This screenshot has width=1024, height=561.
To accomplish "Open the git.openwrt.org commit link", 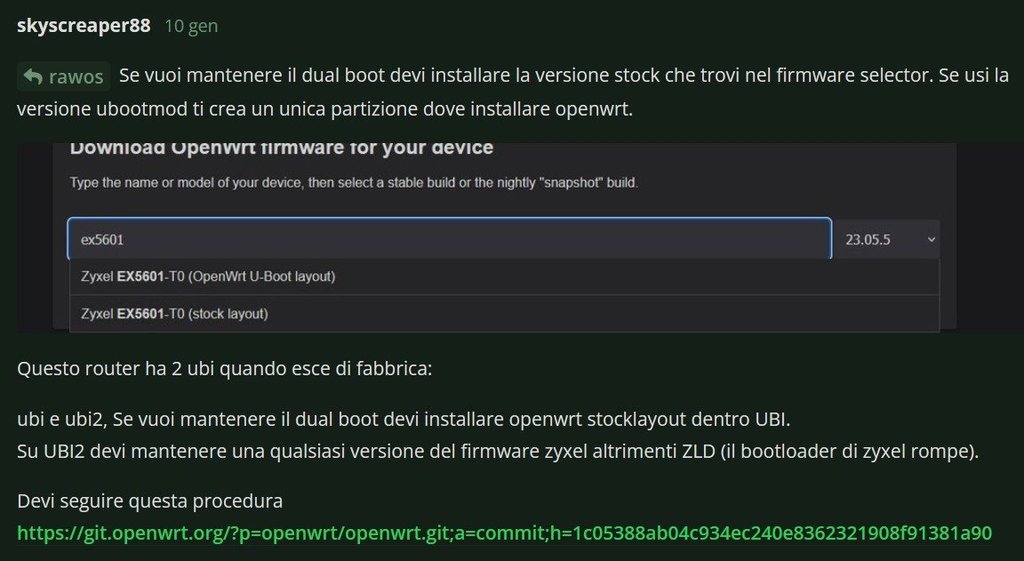I will (x=504, y=532).
